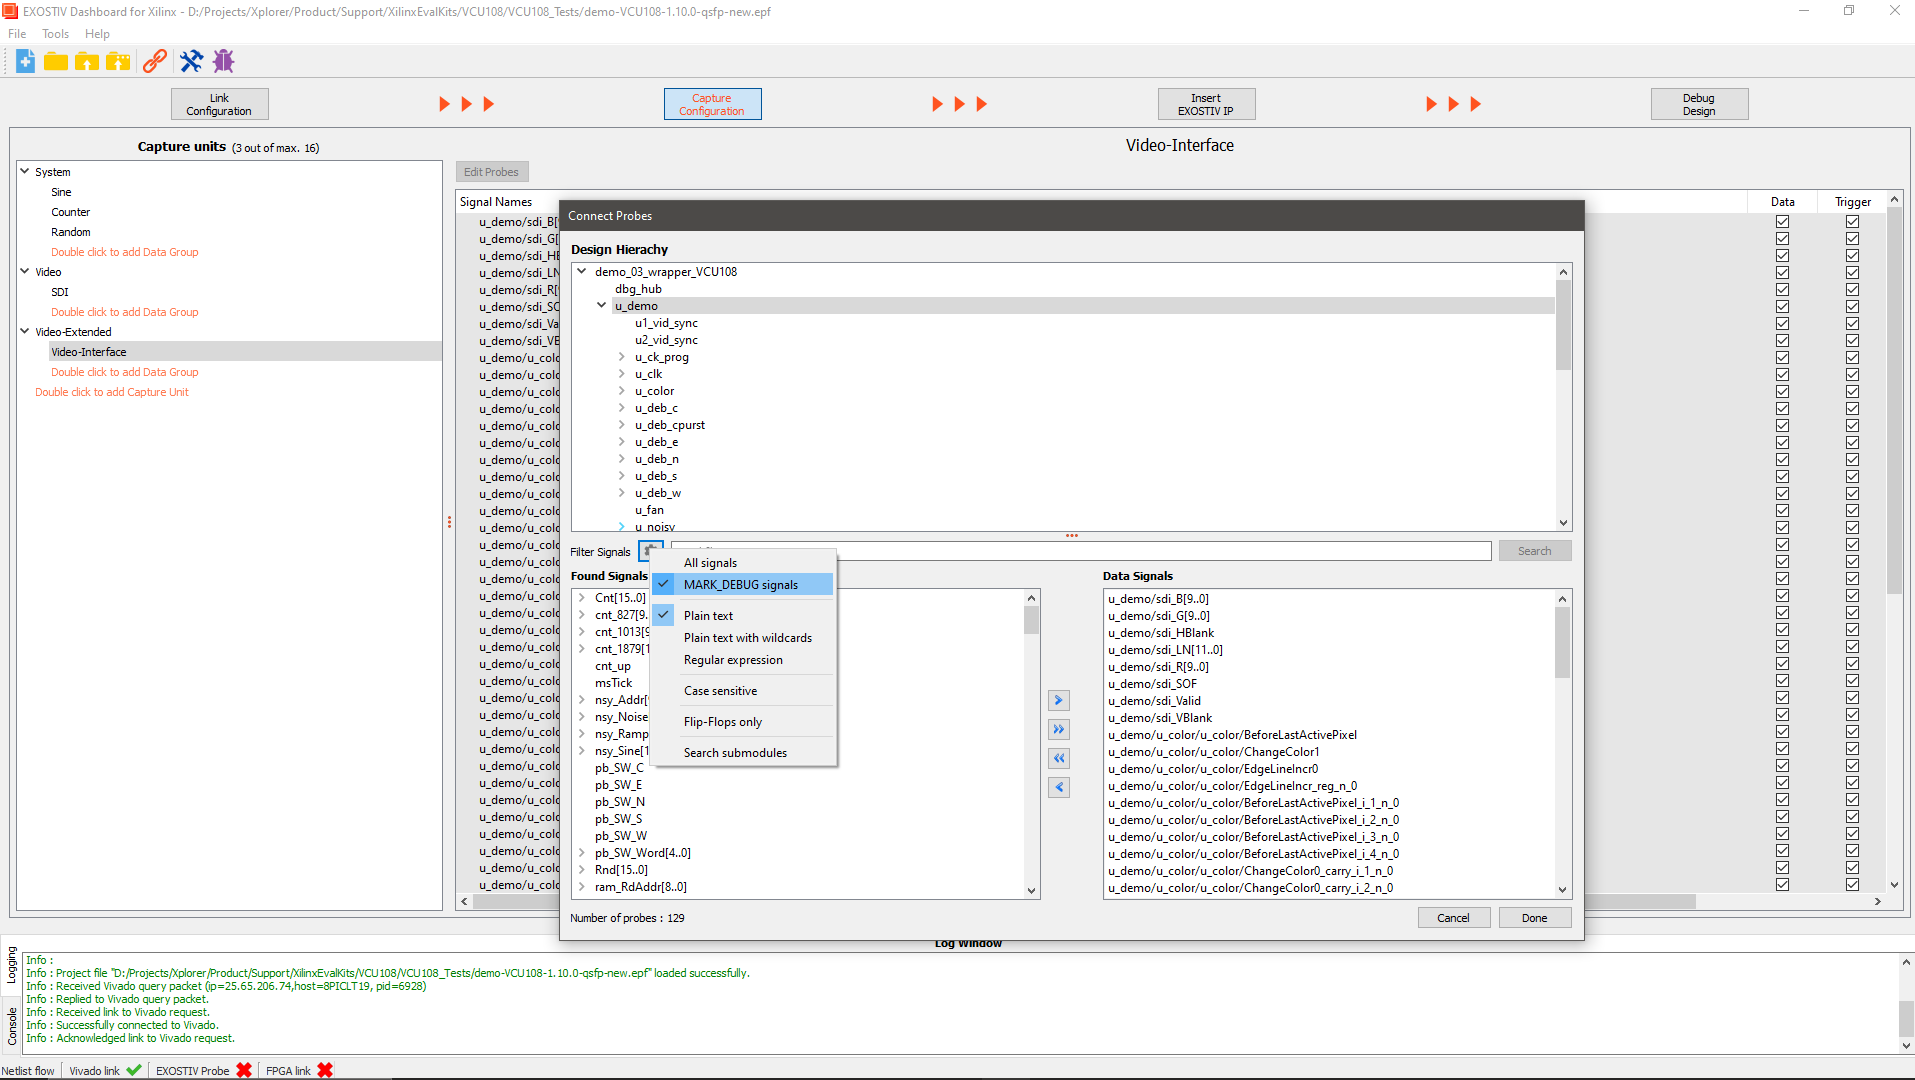Open the wrench and hammer tools icon
The width and height of the screenshot is (1915, 1080).
(x=191, y=62)
